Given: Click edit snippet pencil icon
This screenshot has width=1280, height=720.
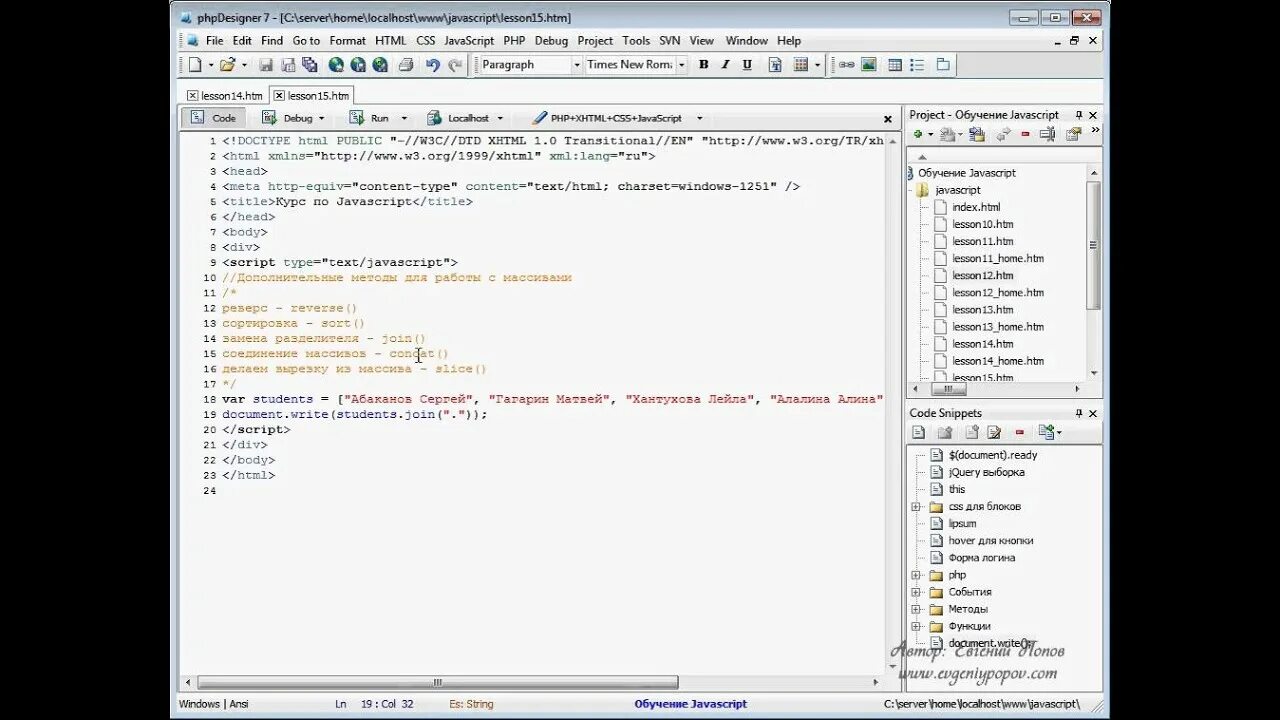Looking at the screenshot, I should (x=994, y=433).
